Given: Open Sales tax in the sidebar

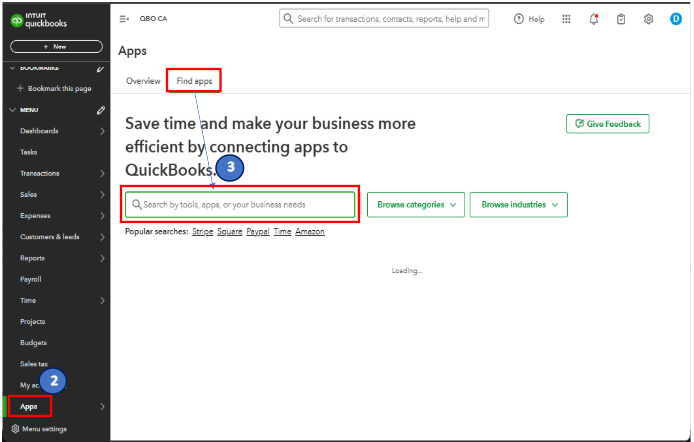Looking at the screenshot, I should click(x=34, y=364).
